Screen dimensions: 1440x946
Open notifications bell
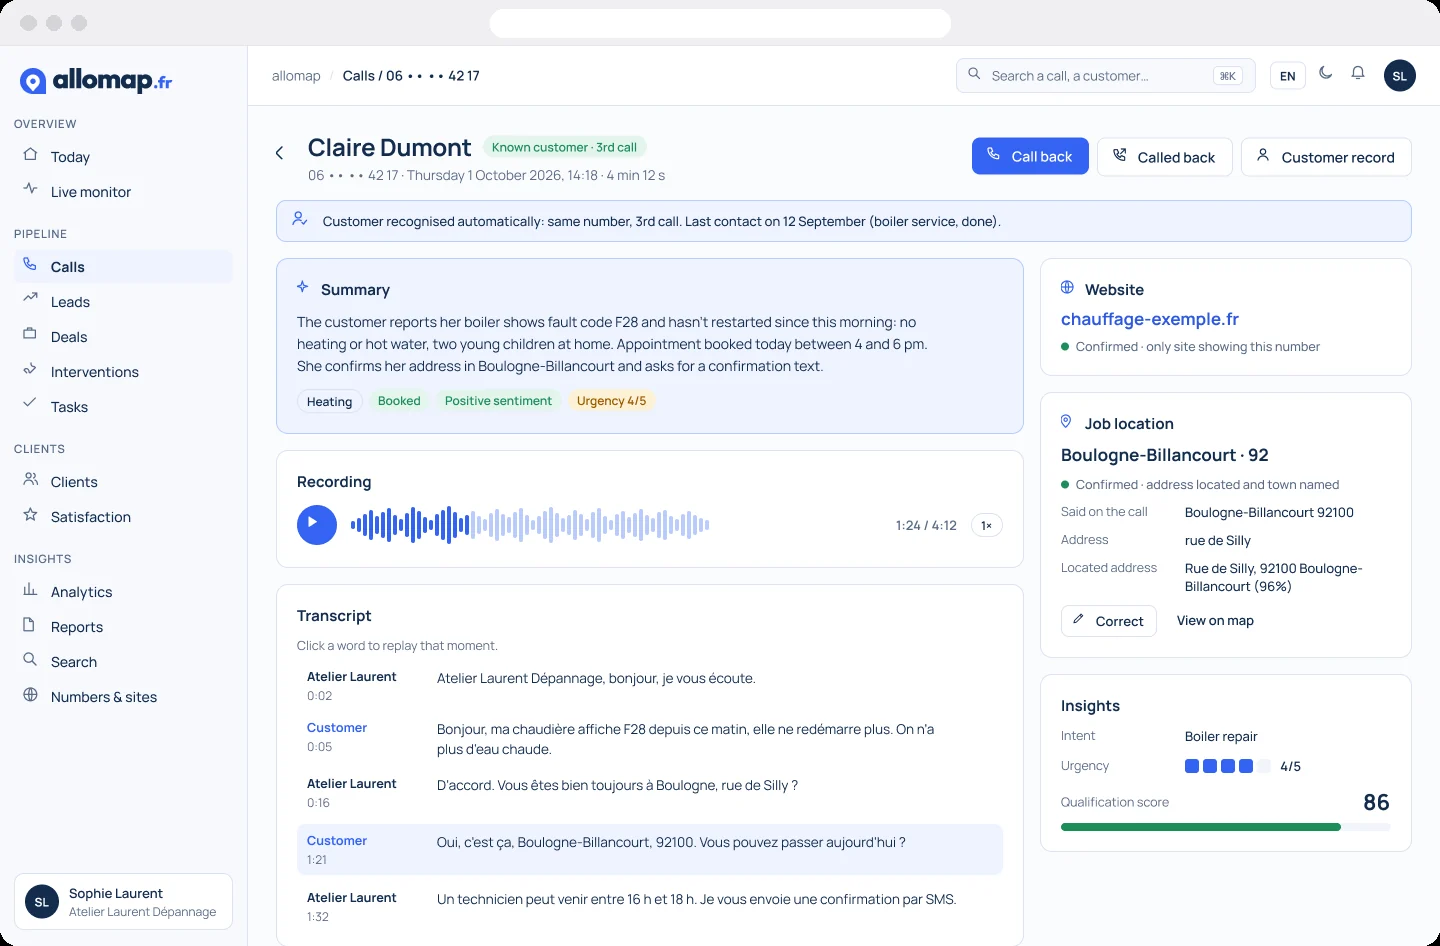pyautogui.click(x=1358, y=73)
